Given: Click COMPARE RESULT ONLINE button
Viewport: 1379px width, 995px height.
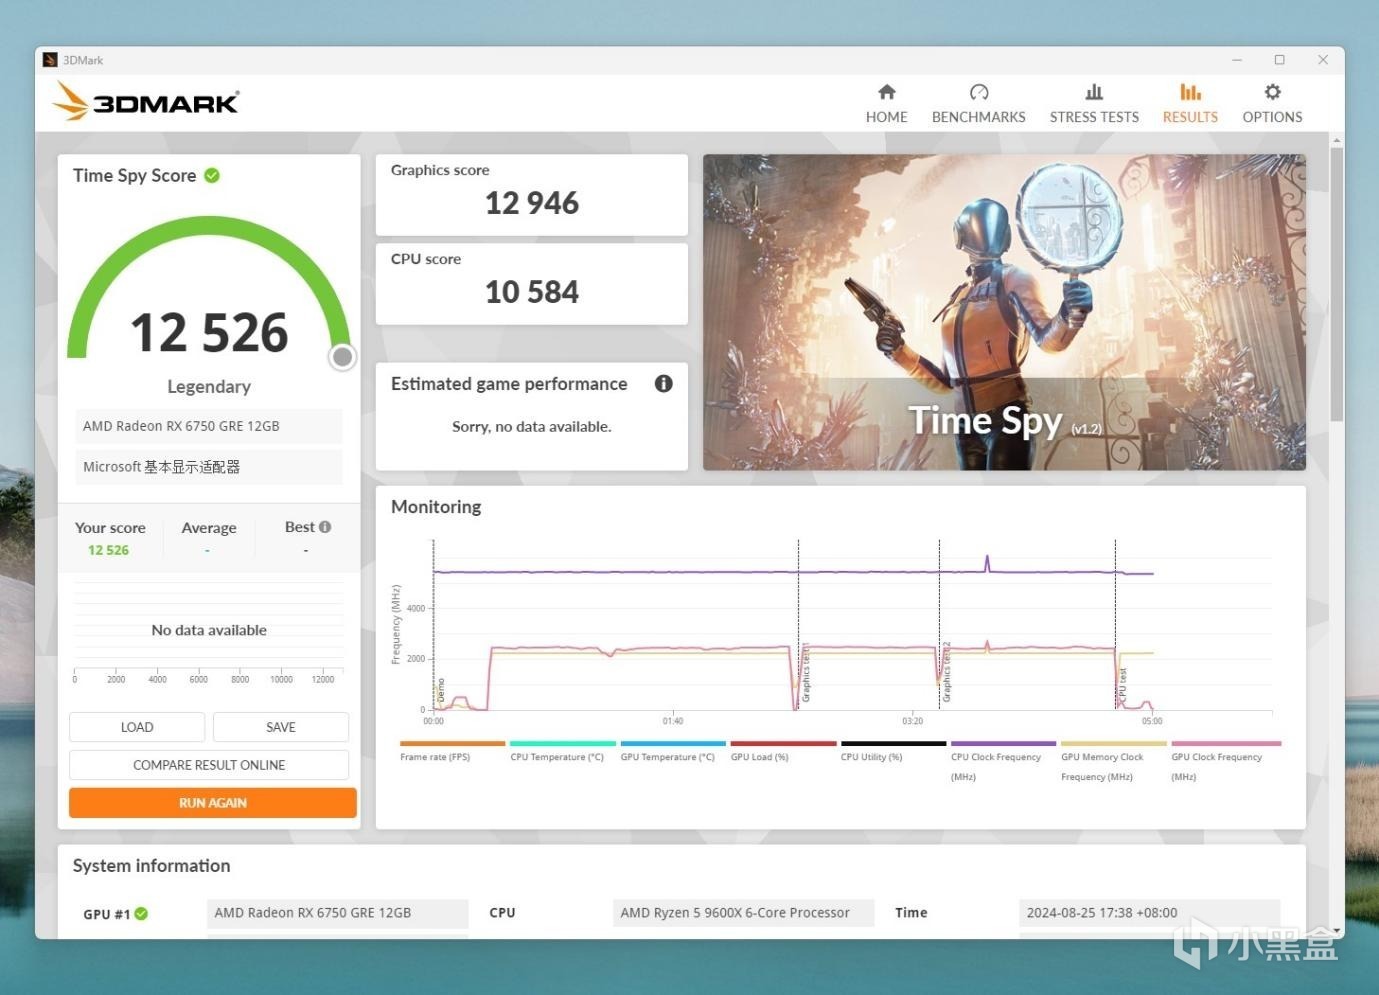Looking at the screenshot, I should point(209,765).
